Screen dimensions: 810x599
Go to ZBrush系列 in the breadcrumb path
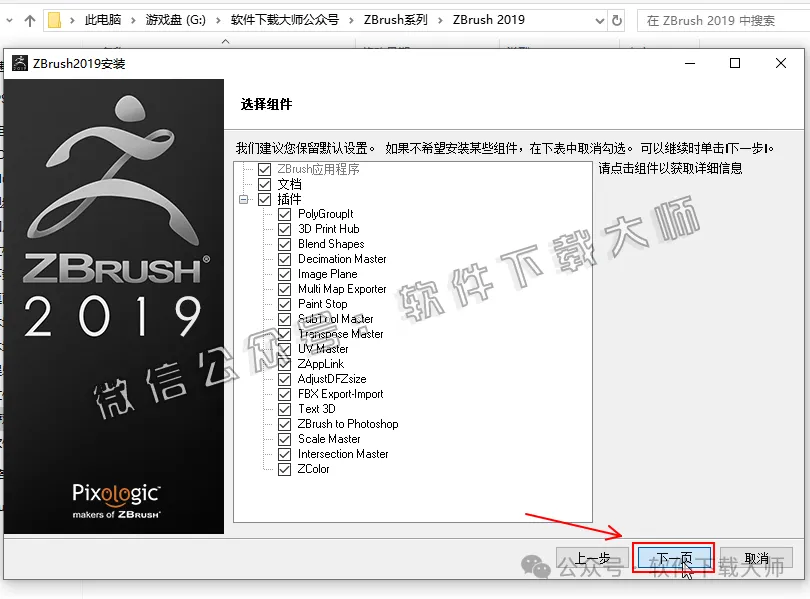click(x=395, y=20)
